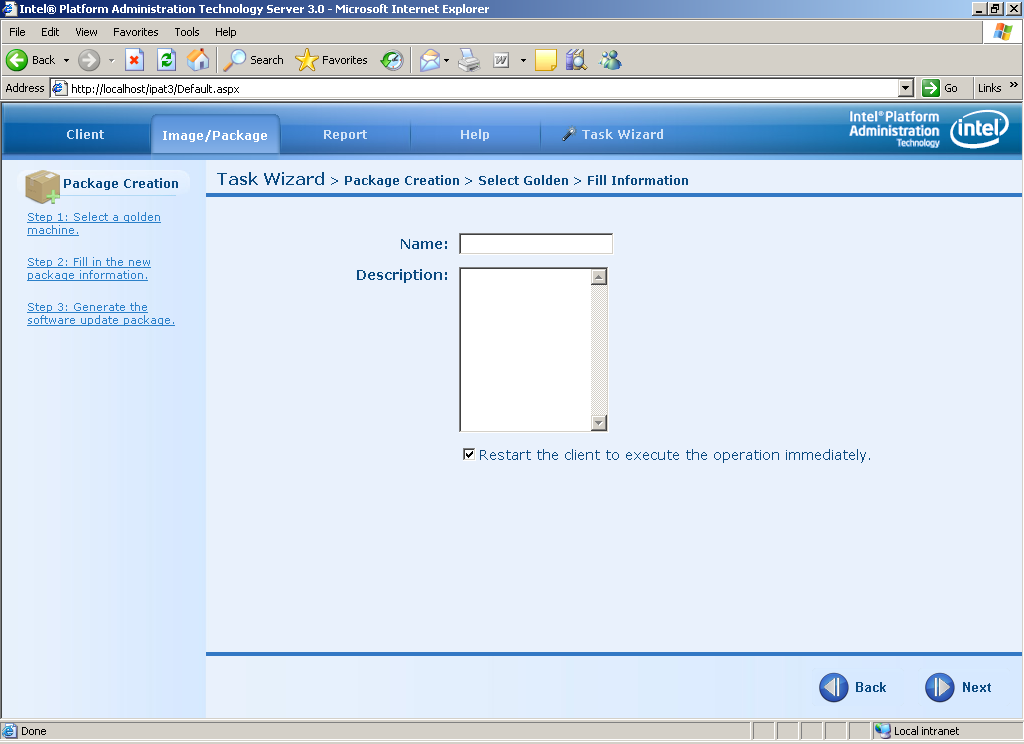
Task: Open the Favorites star toolbar button
Action: [x=331, y=60]
